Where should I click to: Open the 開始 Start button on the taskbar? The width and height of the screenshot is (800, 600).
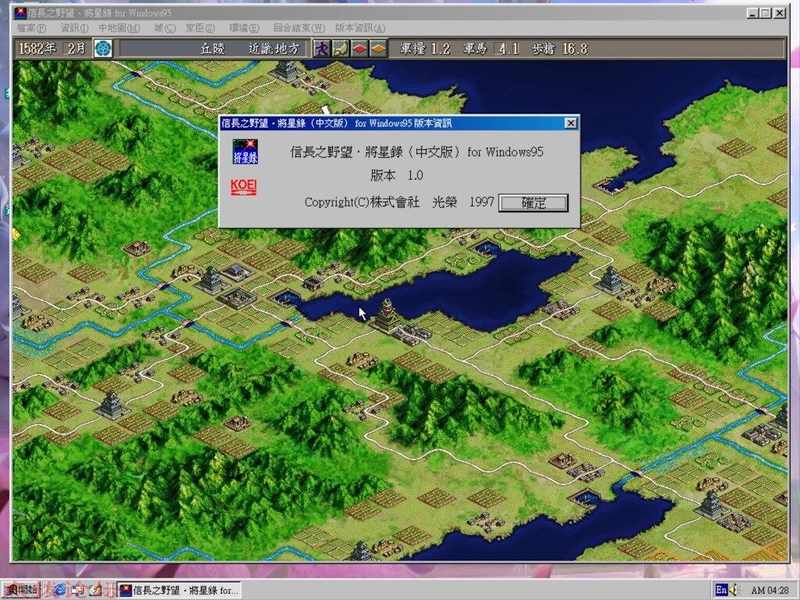pos(21,590)
